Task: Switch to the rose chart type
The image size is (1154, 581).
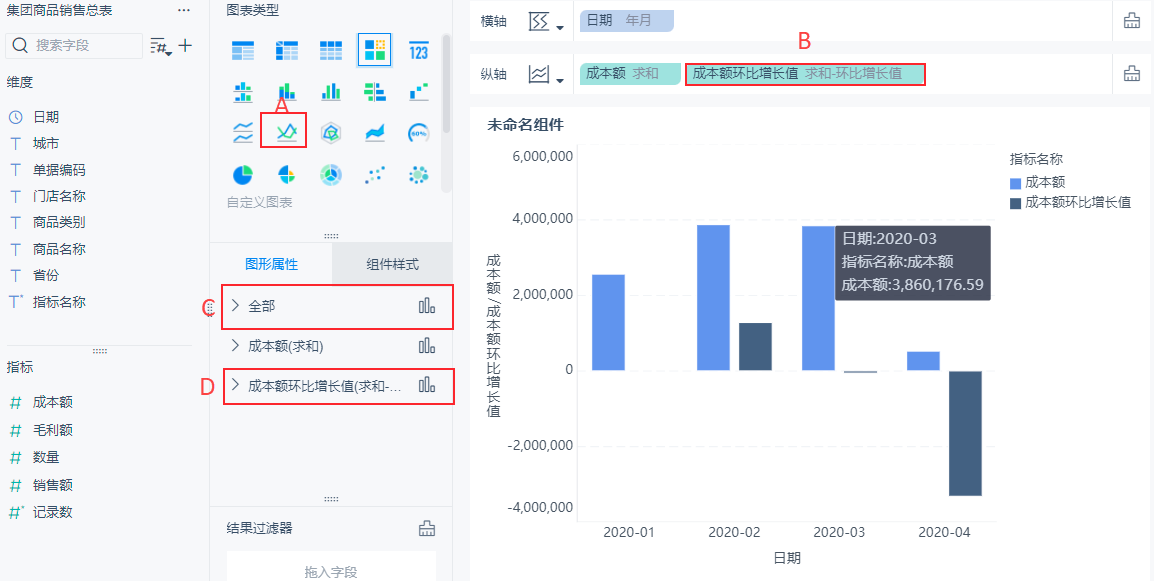Action: [x=286, y=175]
